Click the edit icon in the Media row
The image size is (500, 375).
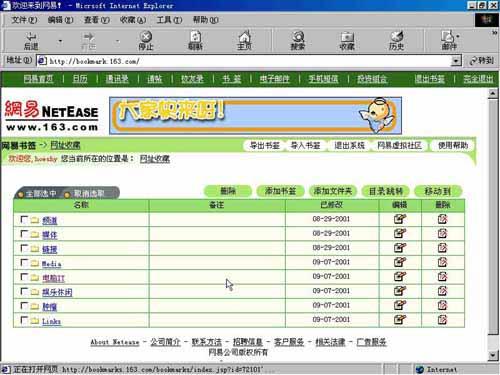[x=400, y=262]
